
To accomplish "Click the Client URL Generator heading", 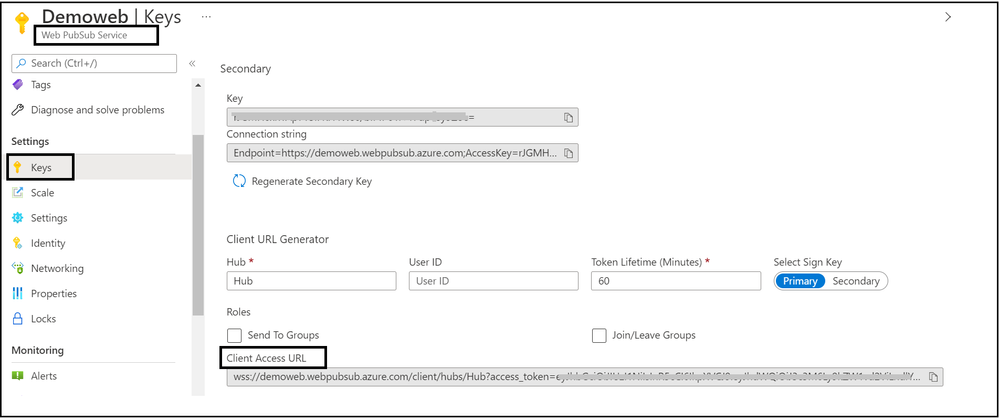I will pyautogui.click(x=278, y=240).
